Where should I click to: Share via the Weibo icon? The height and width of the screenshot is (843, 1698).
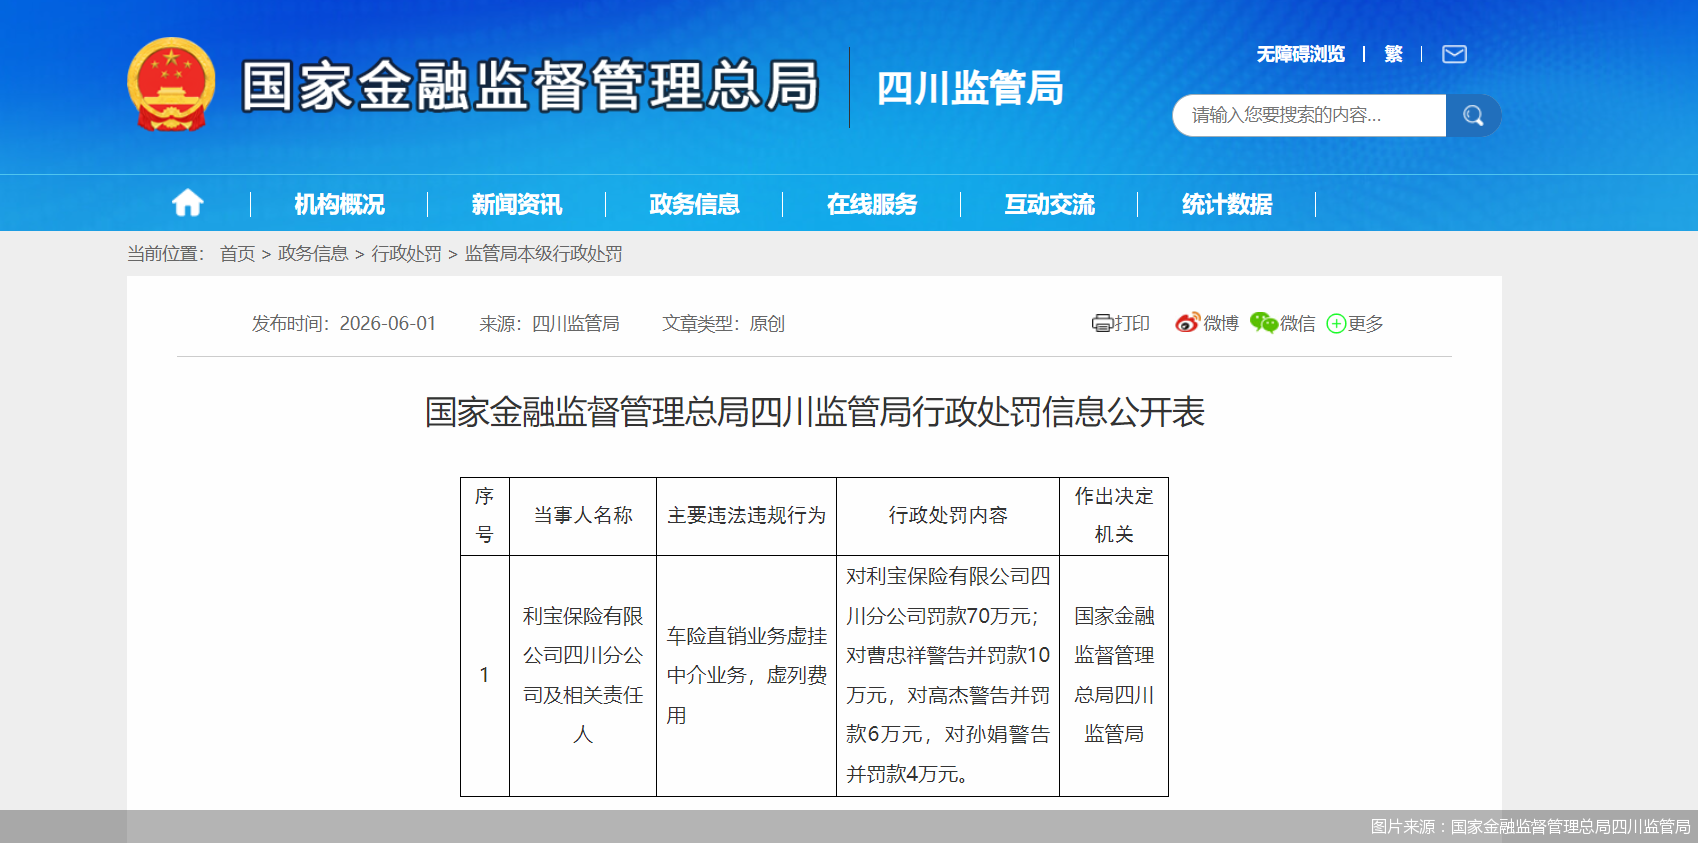tap(1187, 323)
